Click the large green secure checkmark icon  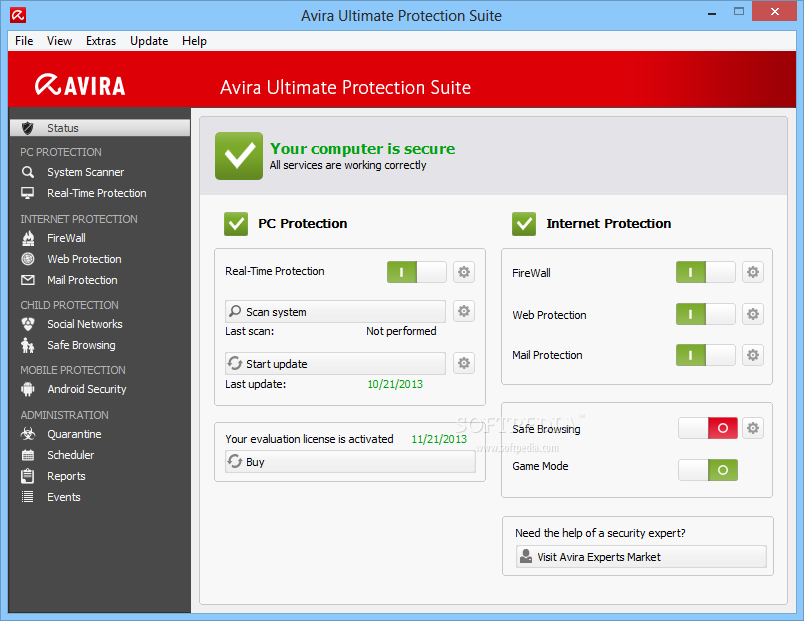239,156
